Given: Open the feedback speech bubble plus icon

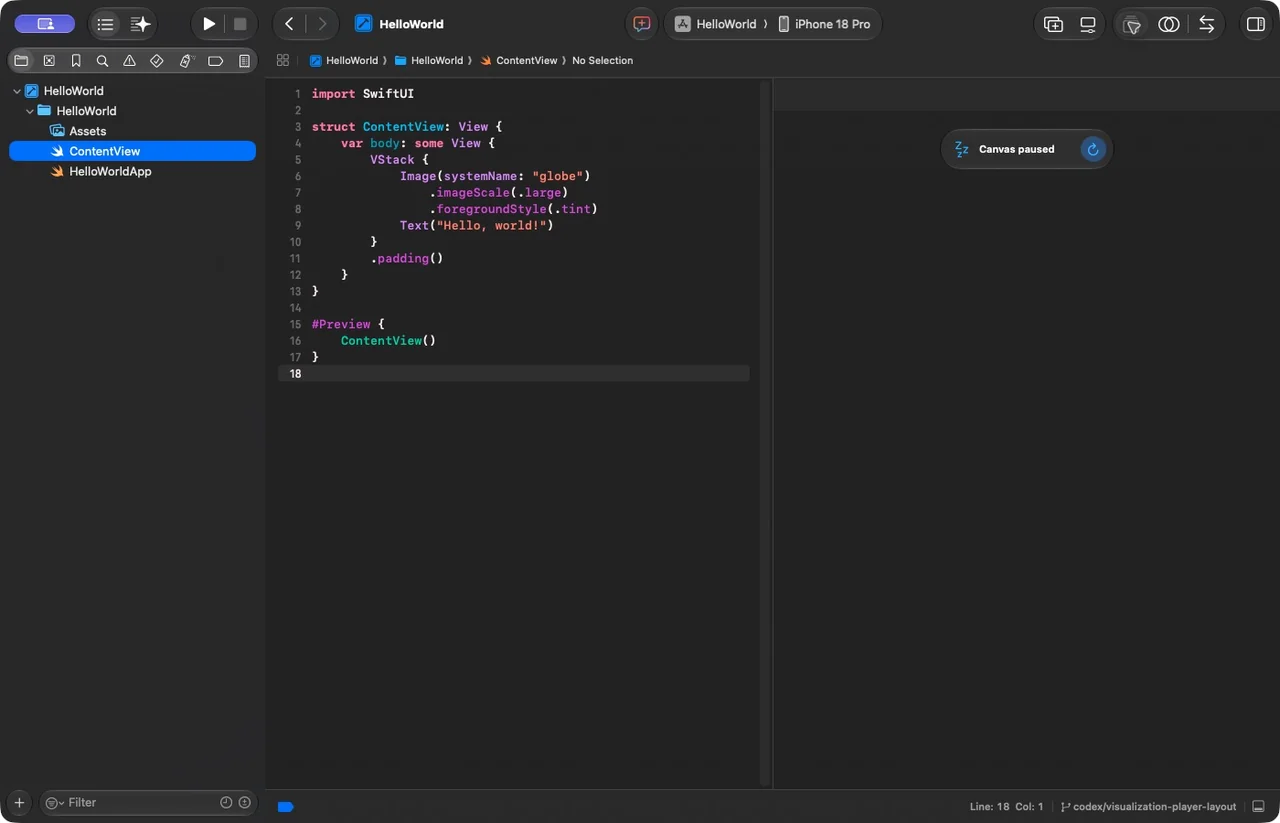Looking at the screenshot, I should point(642,24).
